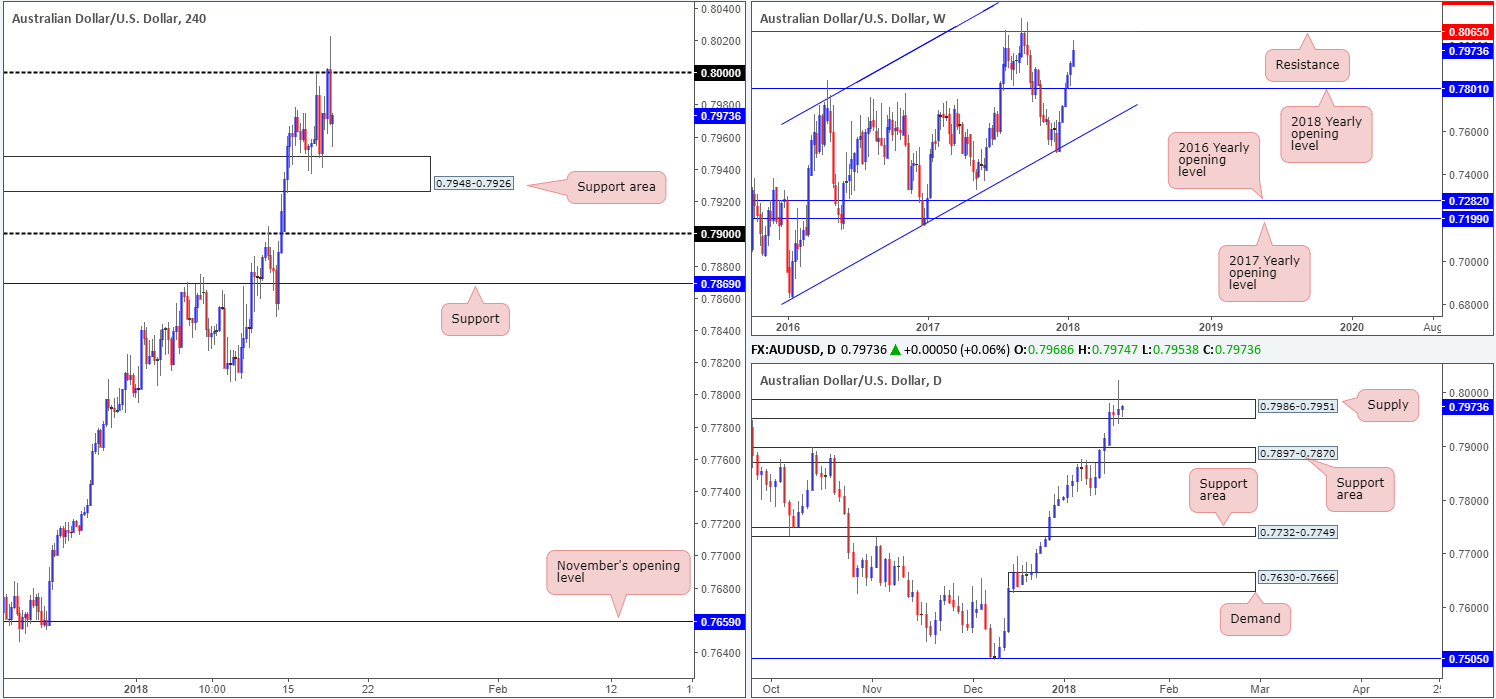1496x699 pixels.
Task: Select the 0.7630-0.7666 demand zone label
Action: coord(1296,578)
